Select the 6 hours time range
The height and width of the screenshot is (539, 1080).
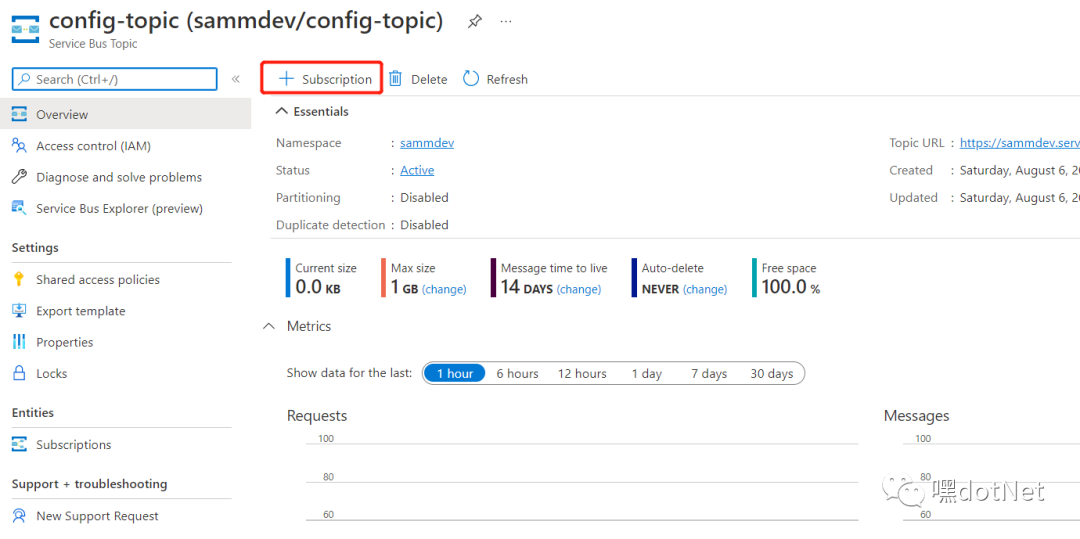pos(517,374)
